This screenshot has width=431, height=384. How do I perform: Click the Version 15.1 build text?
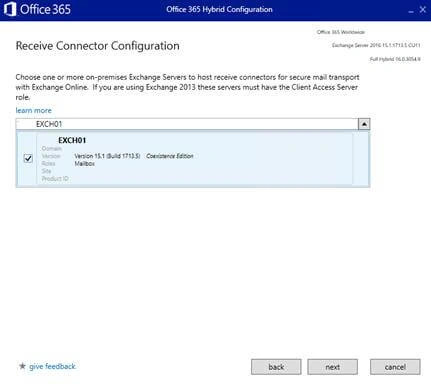click(107, 156)
